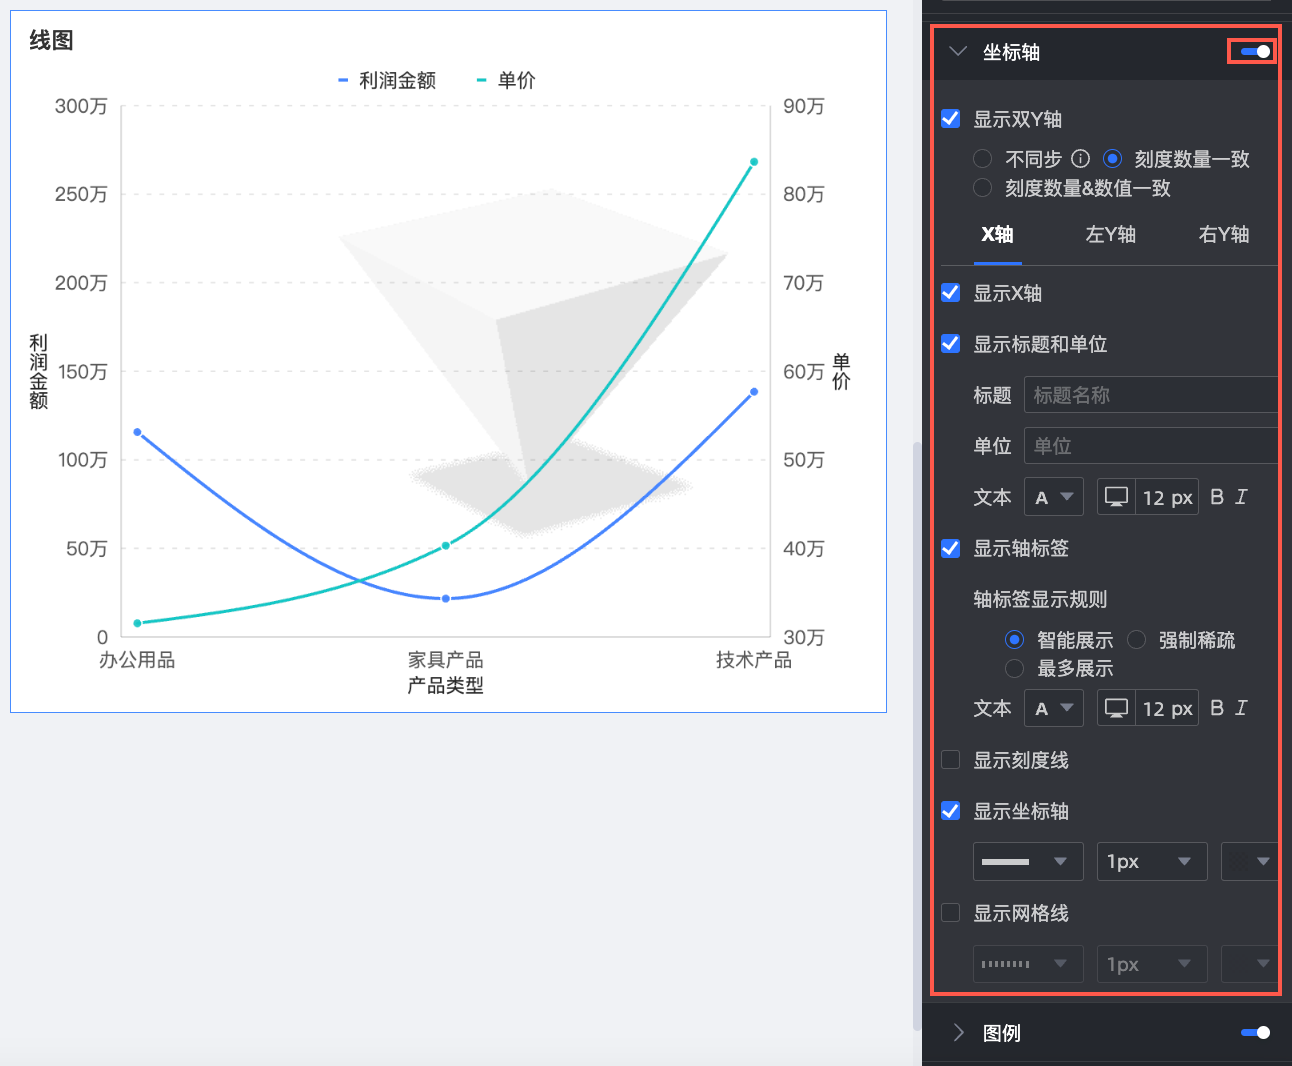Select 刻度数量&数值一致 radio option

click(983, 187)
